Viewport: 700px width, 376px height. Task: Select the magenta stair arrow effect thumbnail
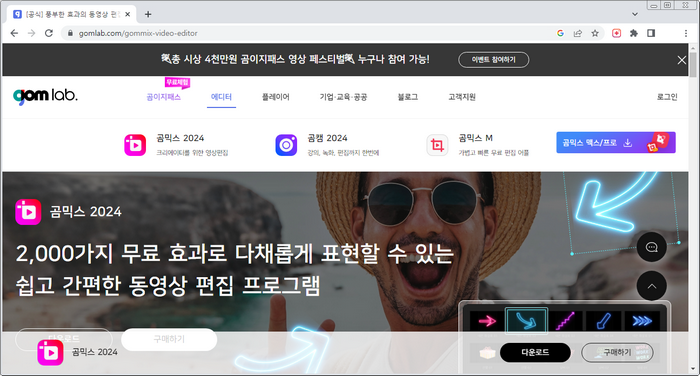tap(565, 321)
